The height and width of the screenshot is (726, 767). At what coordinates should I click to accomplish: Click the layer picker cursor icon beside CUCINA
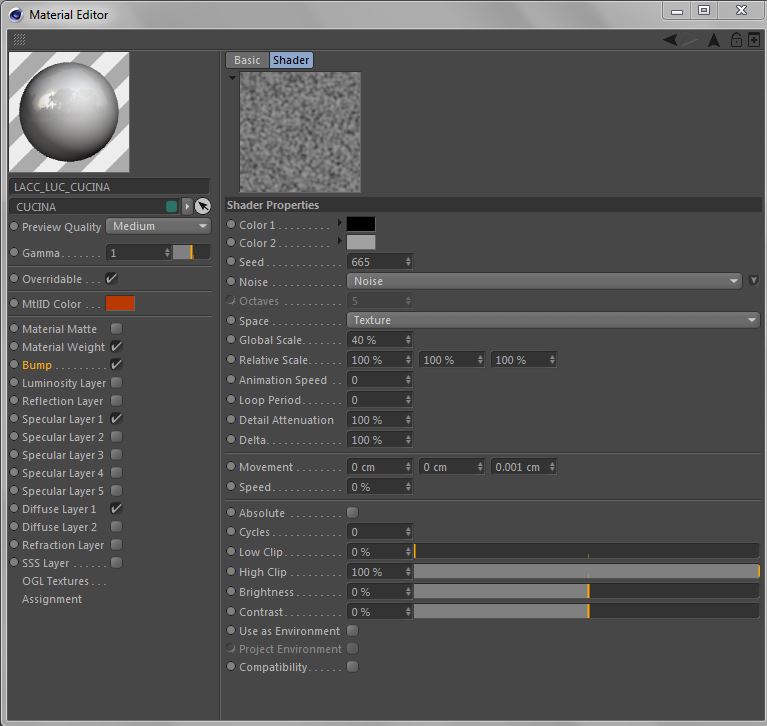pyautogui.click(x=202, y=207)
